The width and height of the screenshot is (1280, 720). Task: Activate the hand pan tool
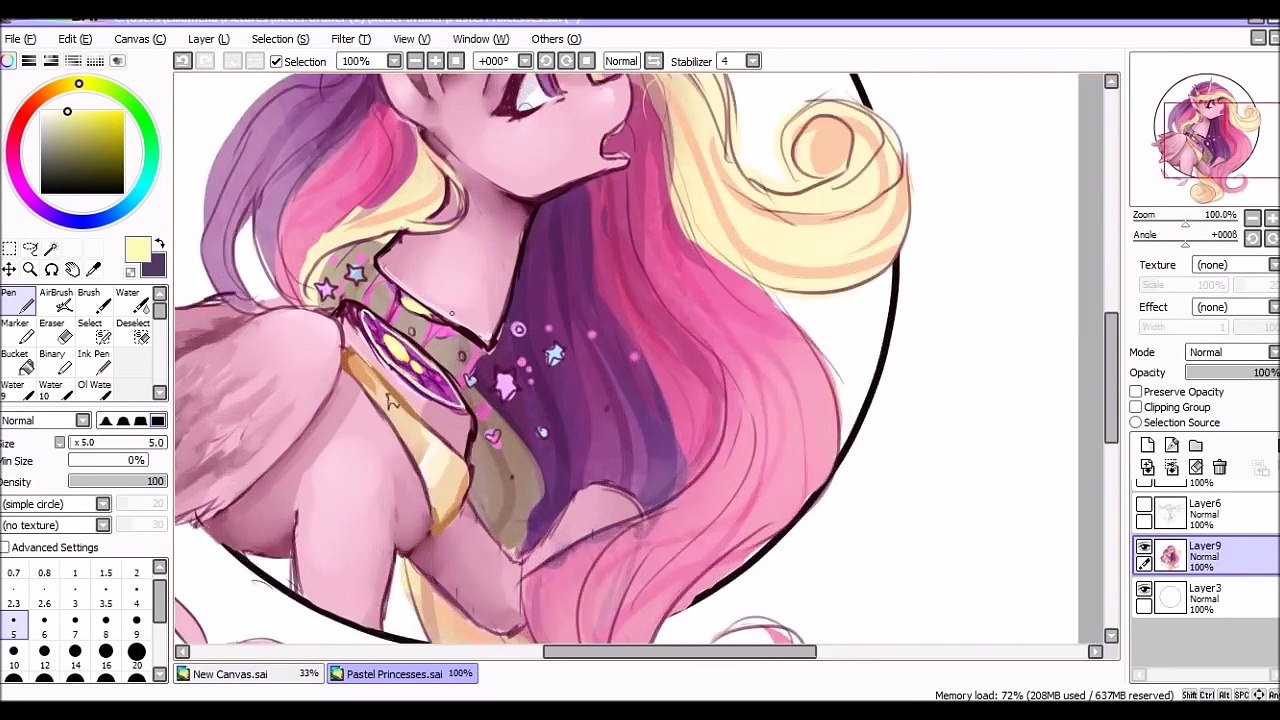[x=72, y=269]
